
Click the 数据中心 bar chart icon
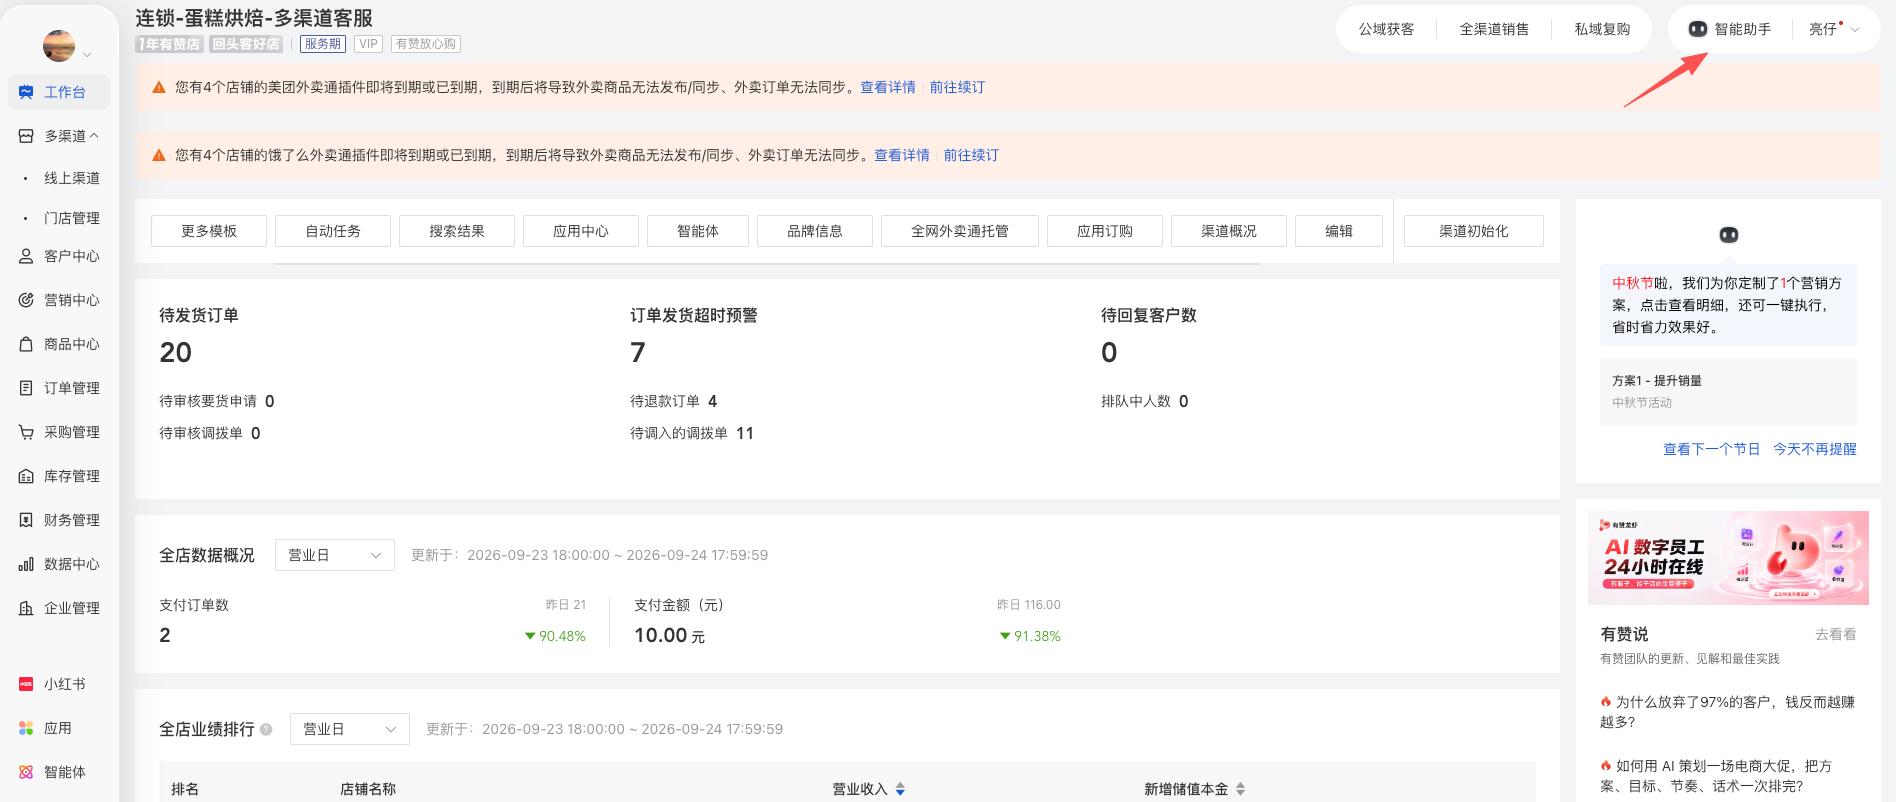[26, 564]
